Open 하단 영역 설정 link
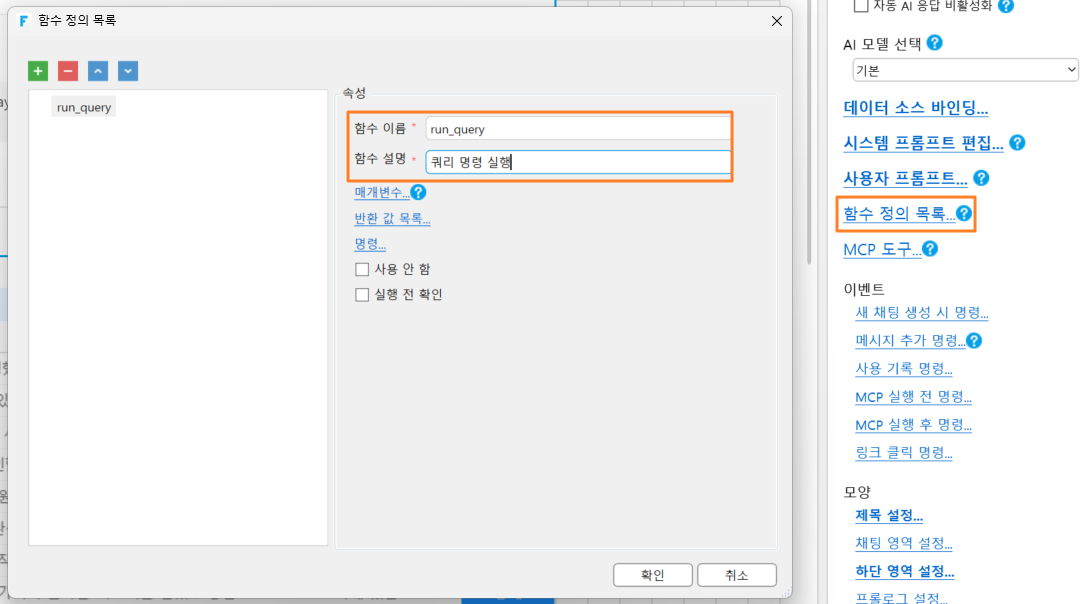The height and width of the screenshot is (604, 1088). pyautogui.click(x=904, y=572)
